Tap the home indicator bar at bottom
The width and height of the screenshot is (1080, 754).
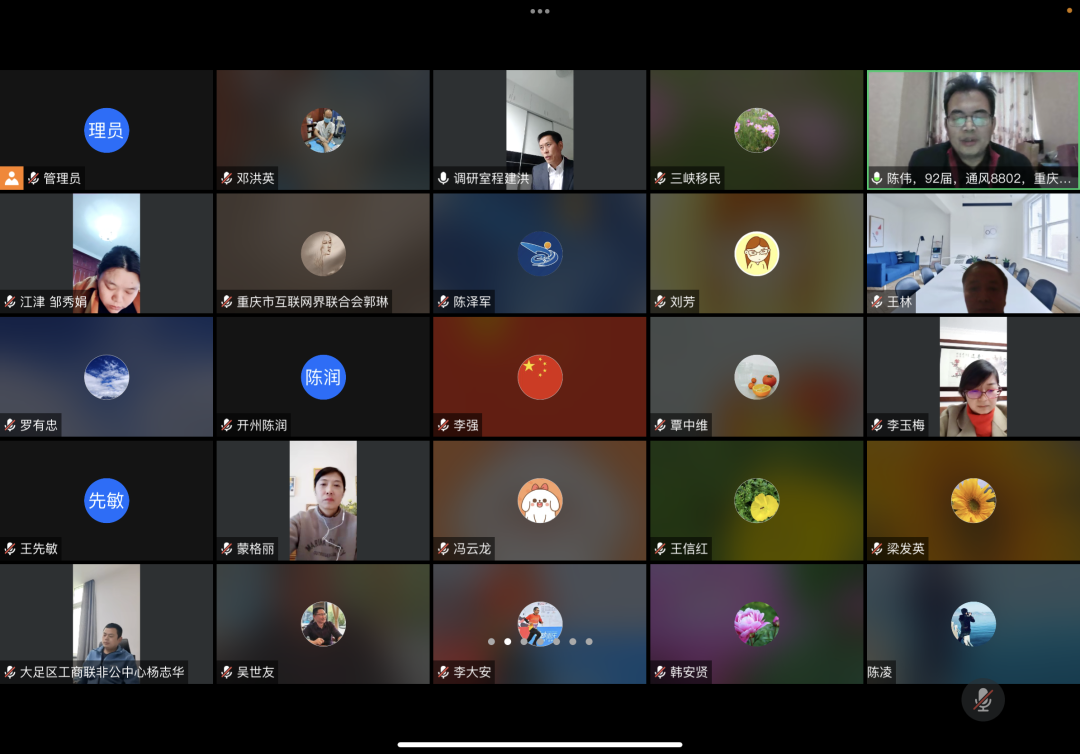point(540,744)
